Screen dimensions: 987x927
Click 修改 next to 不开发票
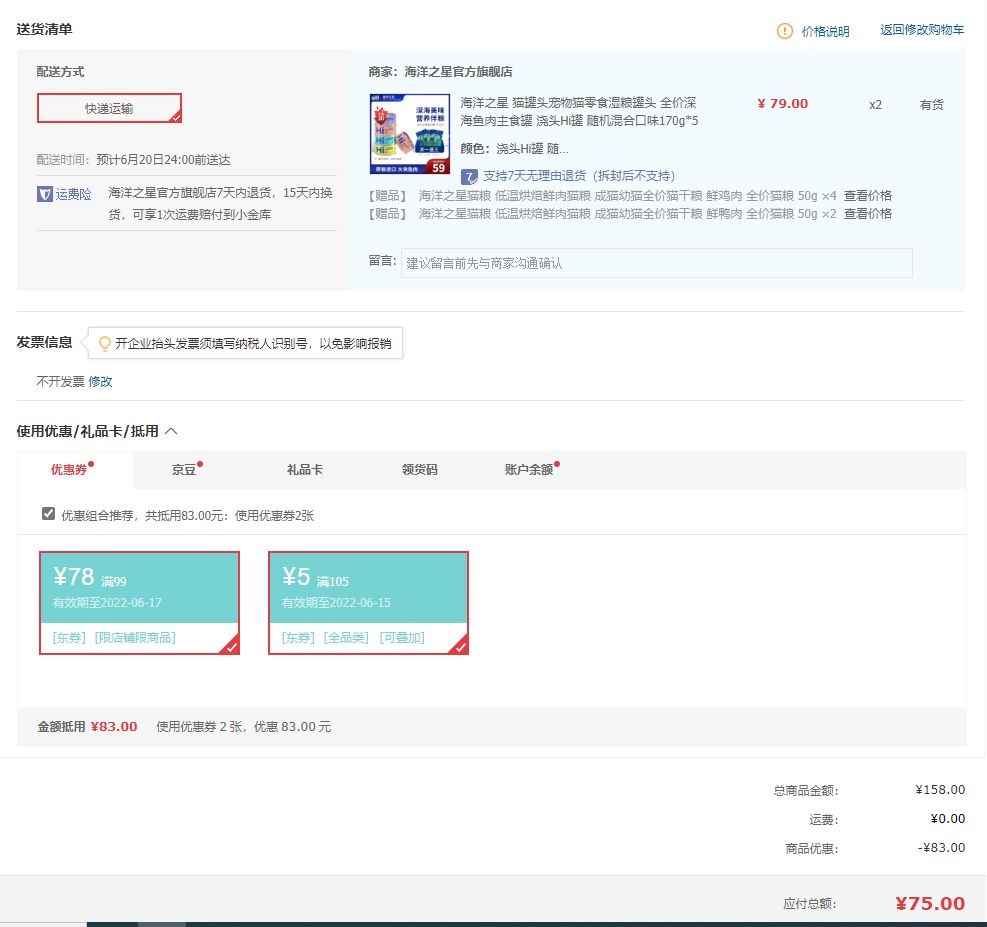[100, 381]
